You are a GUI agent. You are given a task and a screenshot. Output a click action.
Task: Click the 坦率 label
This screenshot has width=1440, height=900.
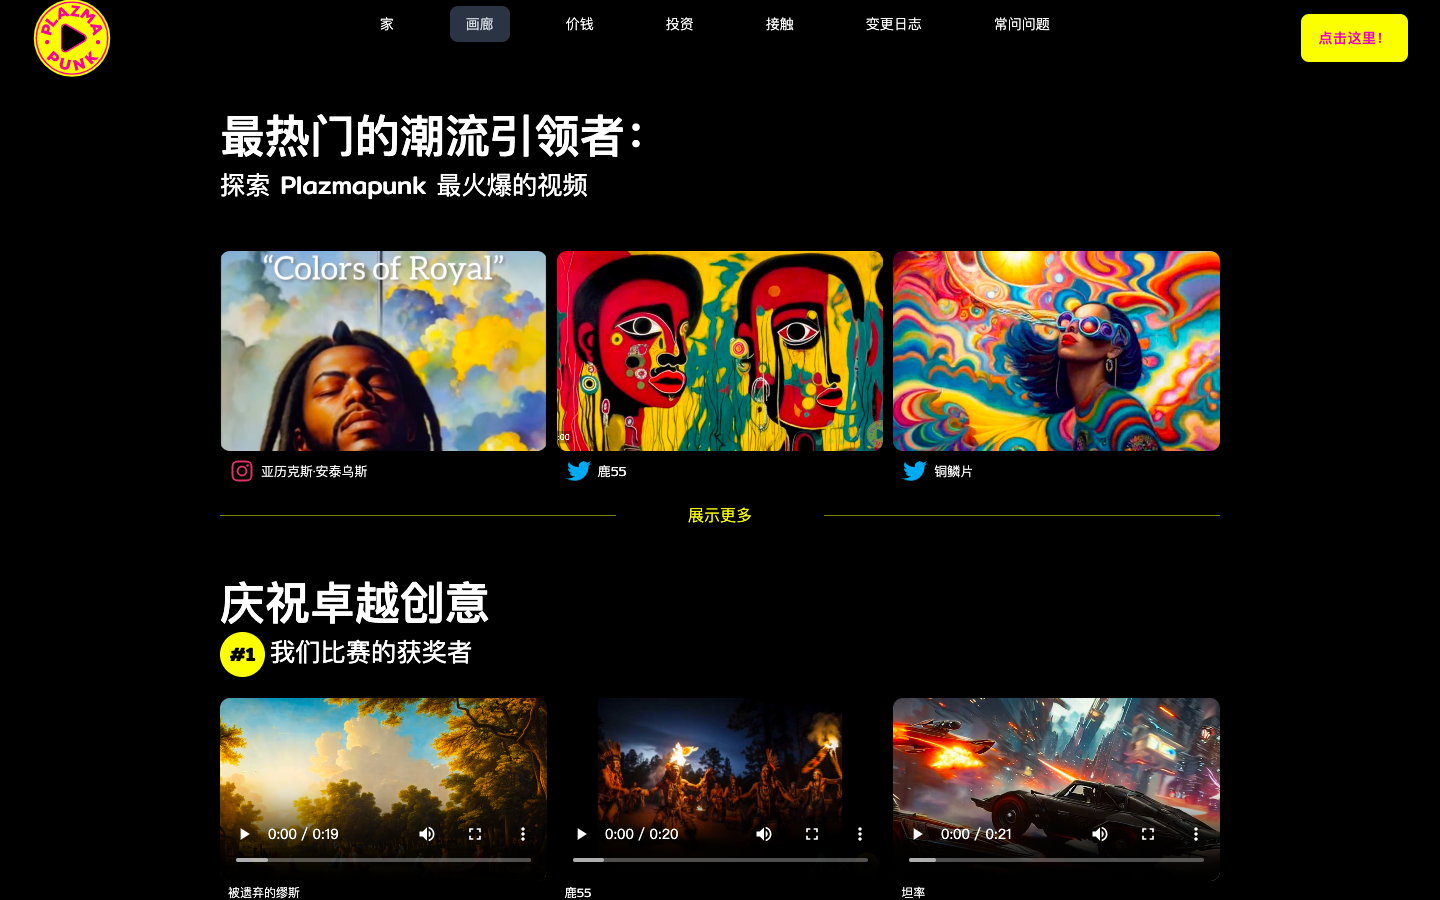coord(913,892)
